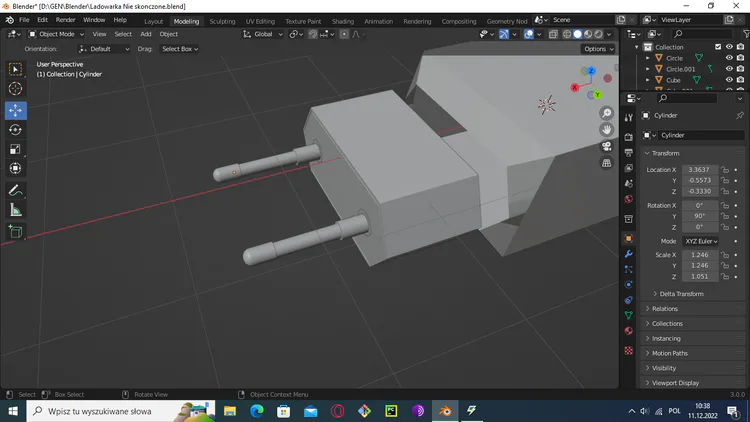Image resolution: width=750 pixels, height=422 pixels.
Task: Open the Output properties tab
Action: [629, 153]
